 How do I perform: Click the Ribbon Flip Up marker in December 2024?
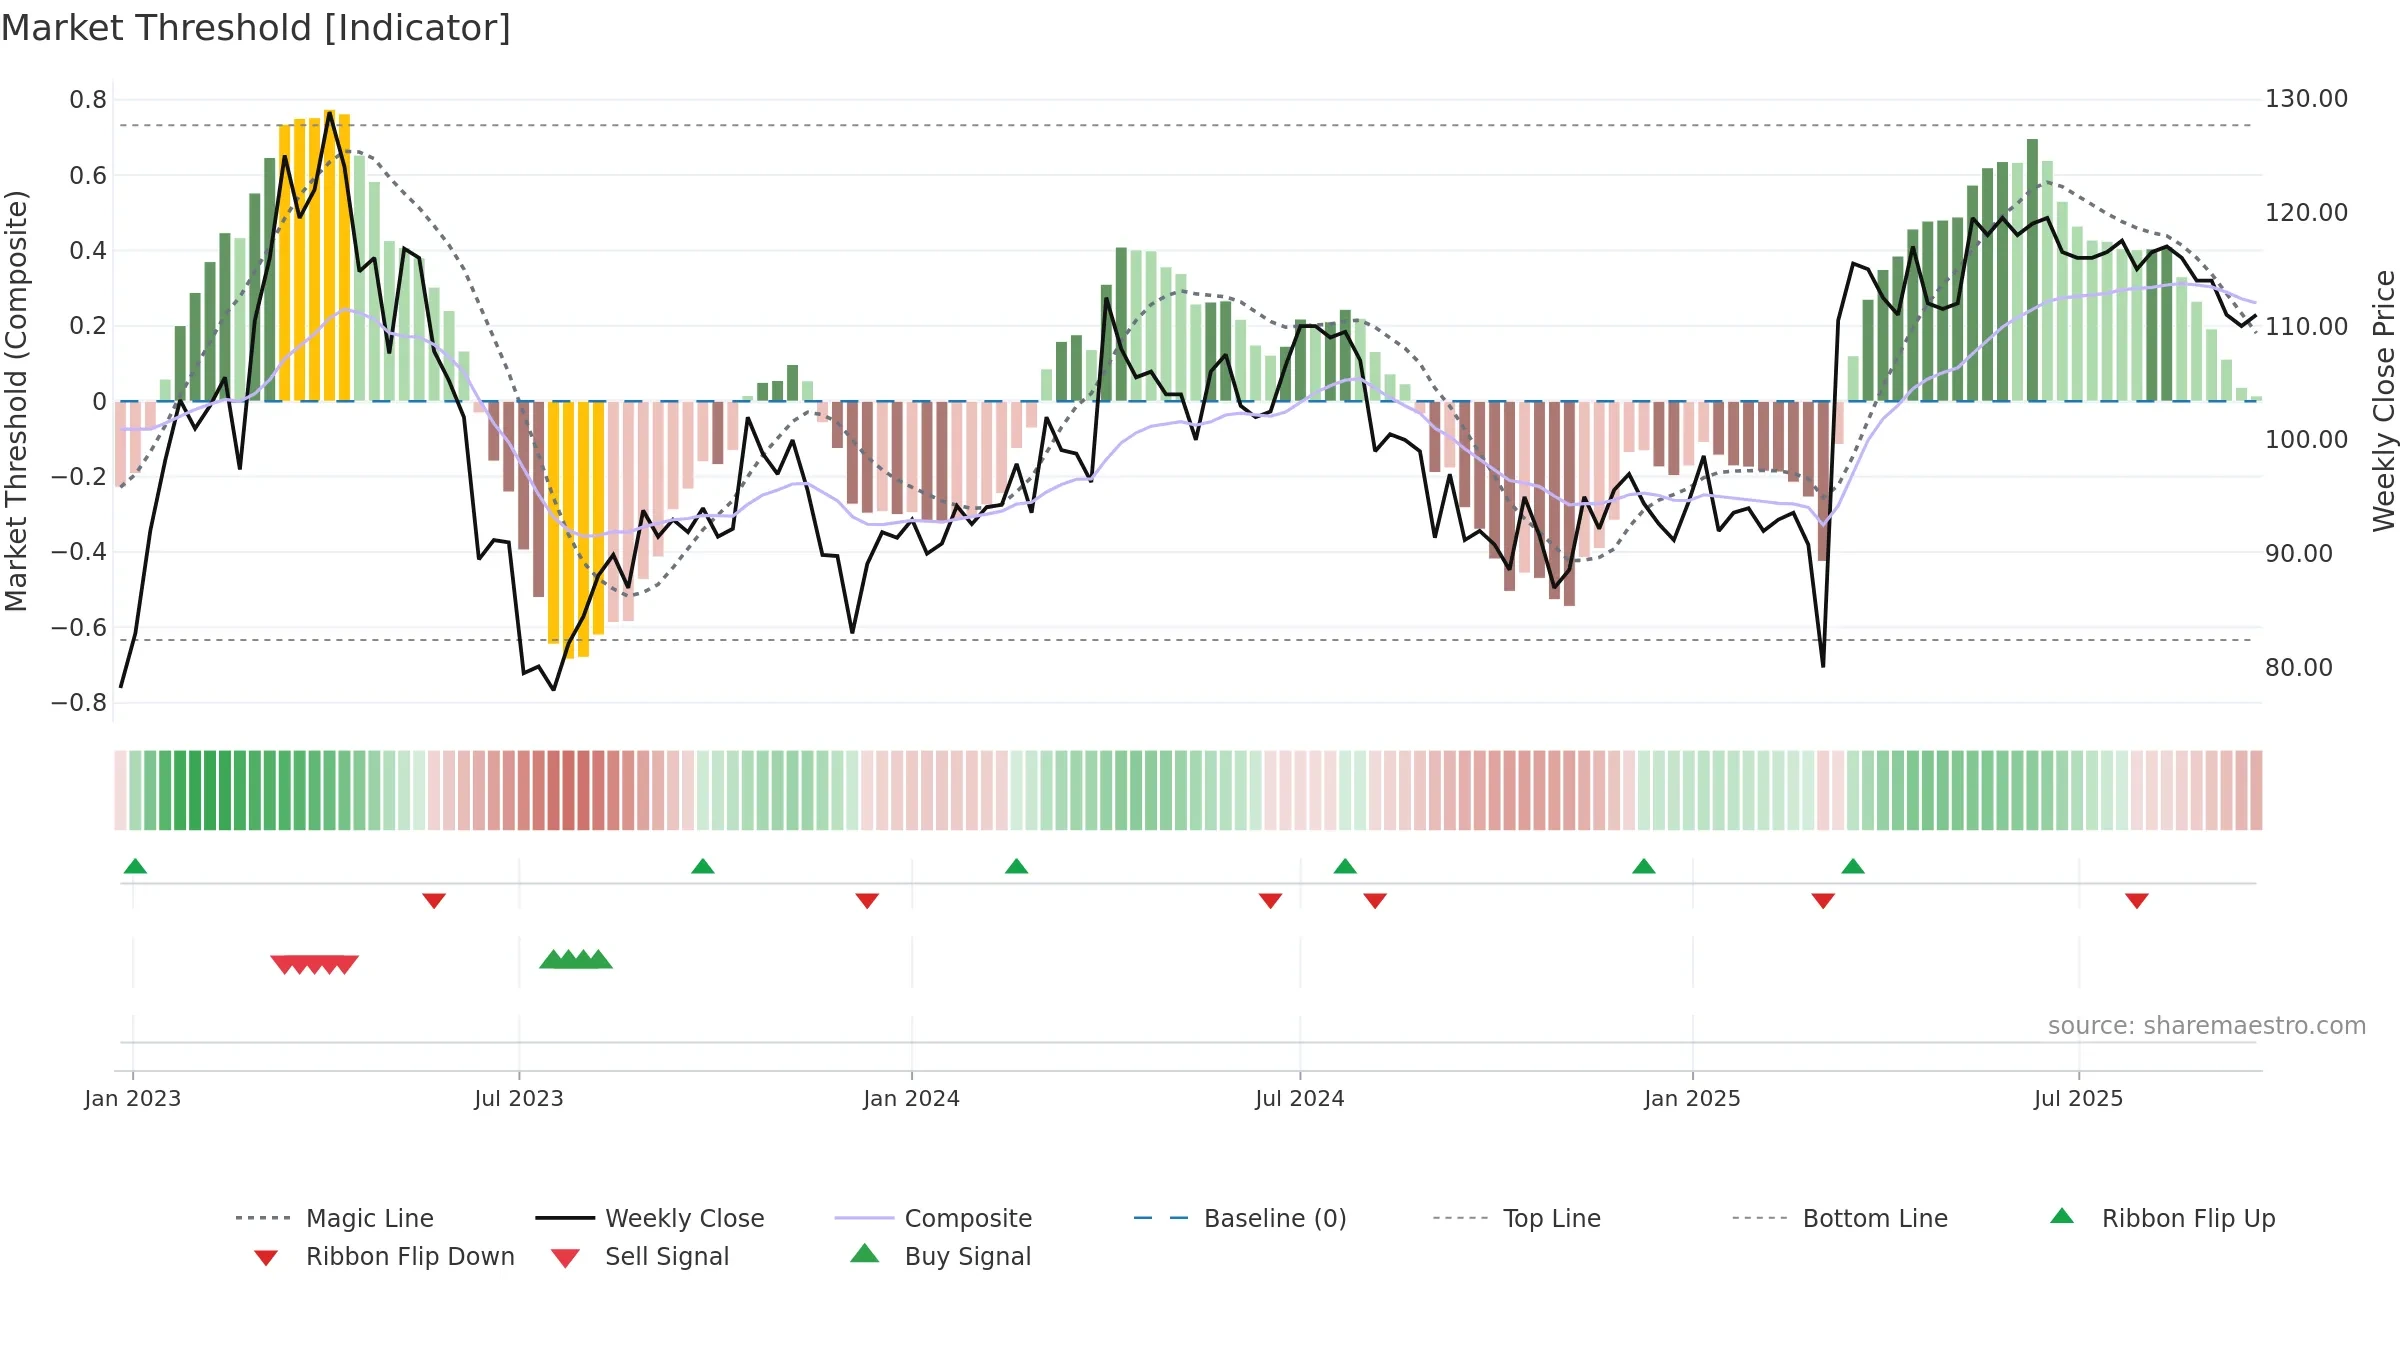[x=1644, y=866]
